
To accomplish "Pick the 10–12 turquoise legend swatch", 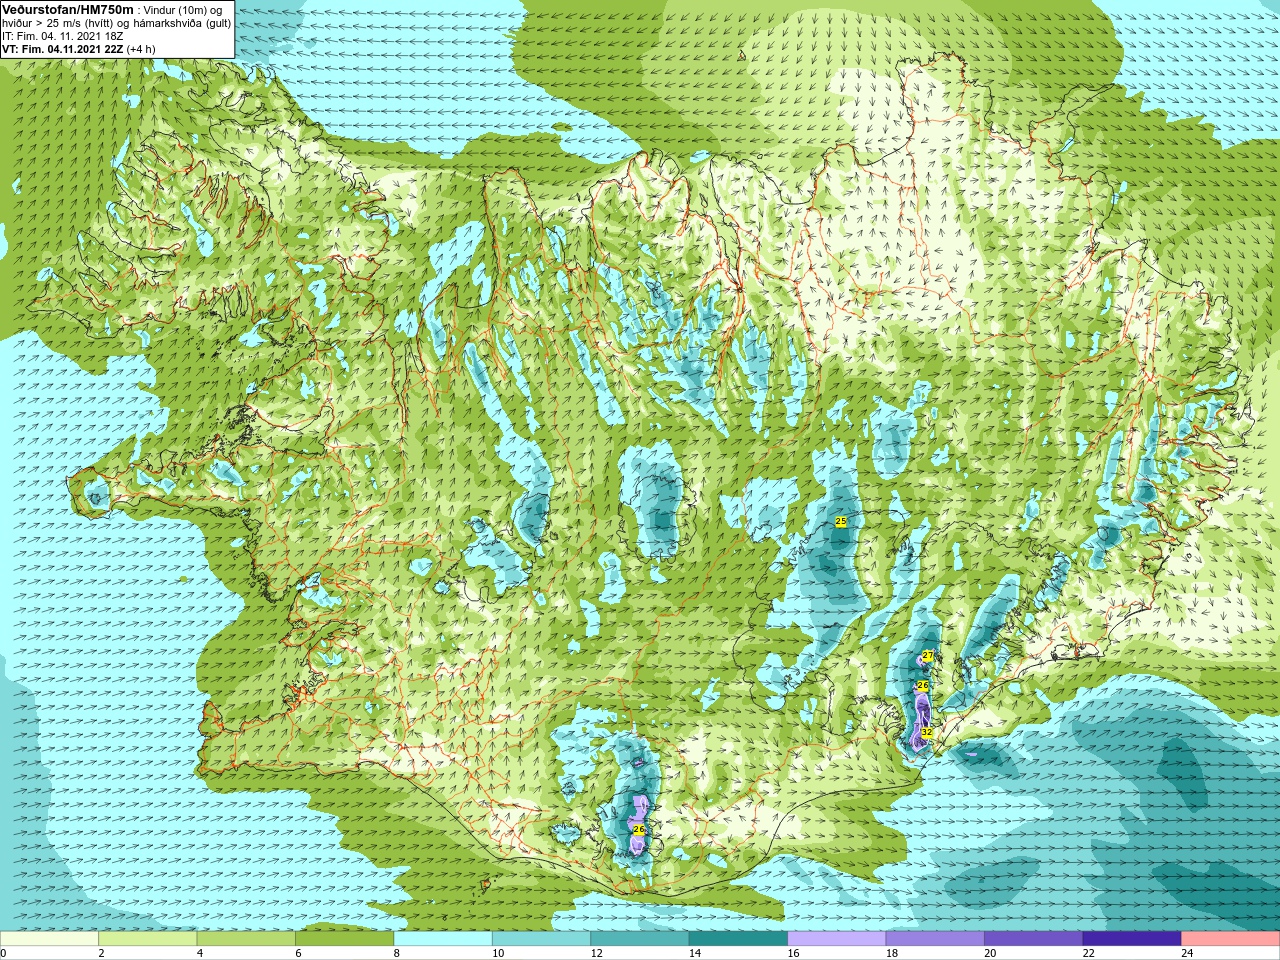I will click(x=541, y=939).
